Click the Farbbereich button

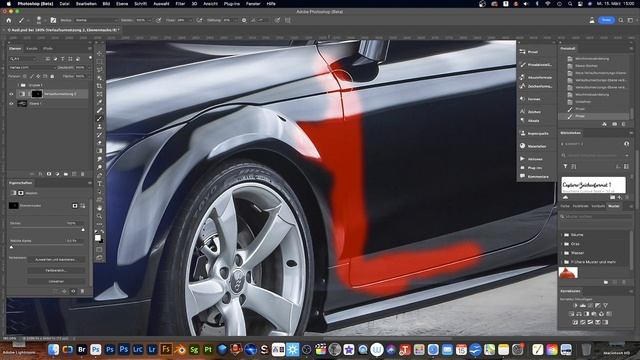click(x=56, y=270)
